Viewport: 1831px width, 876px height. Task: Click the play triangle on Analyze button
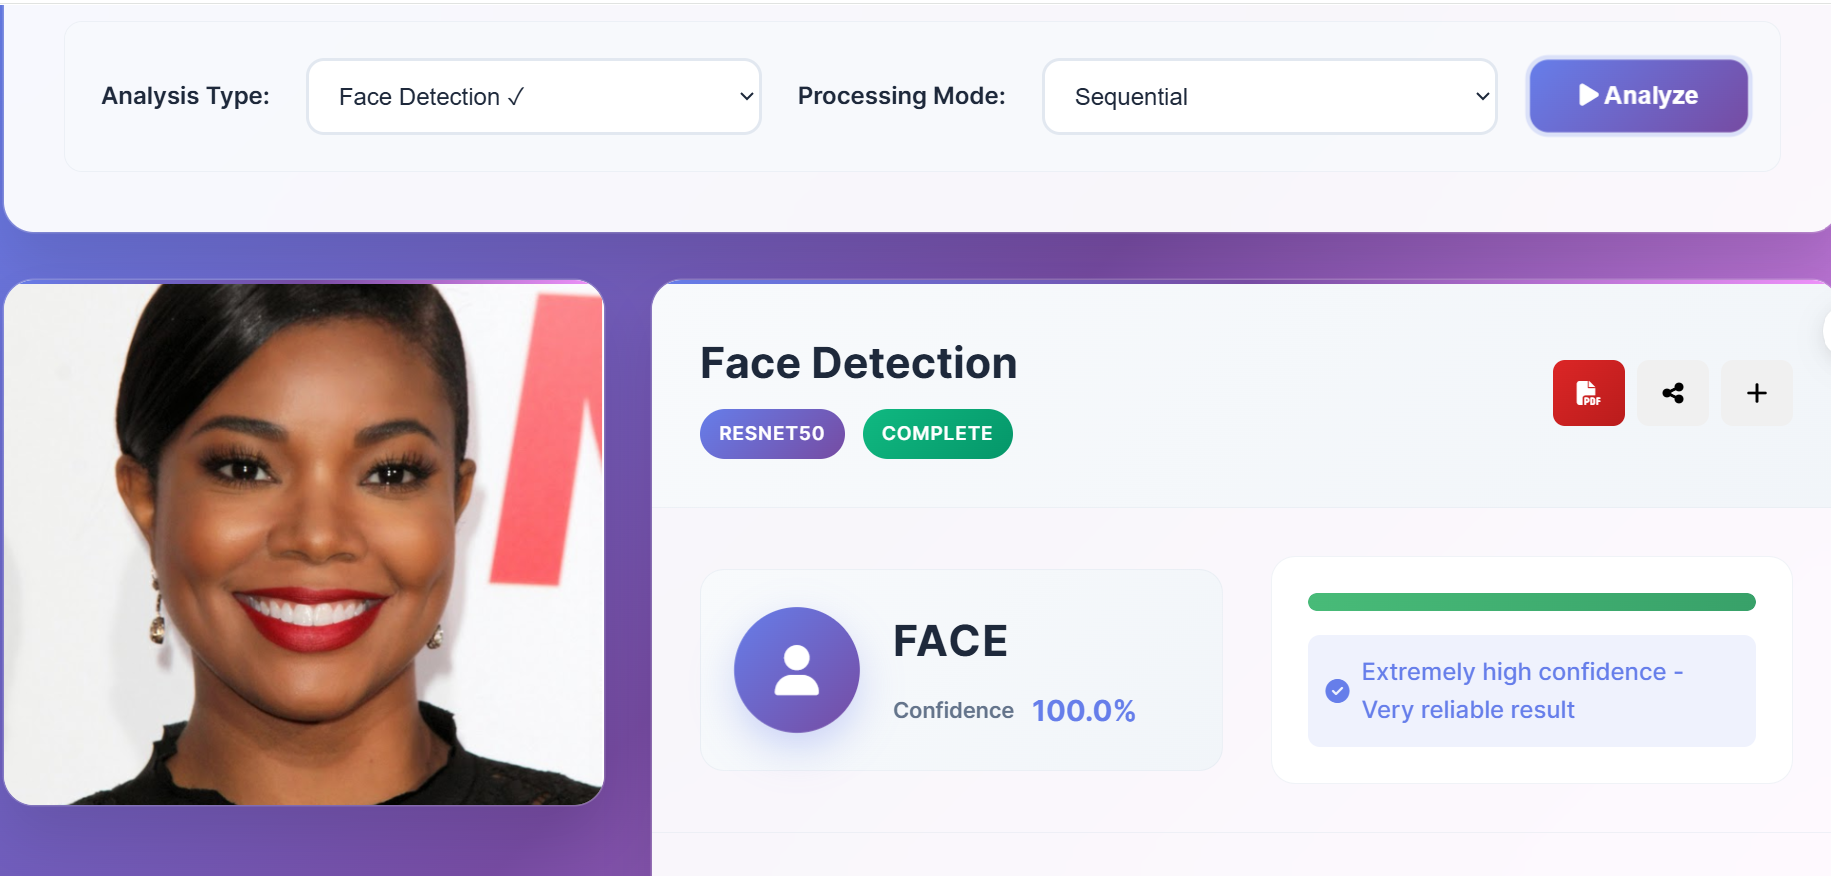[1588, 95]
